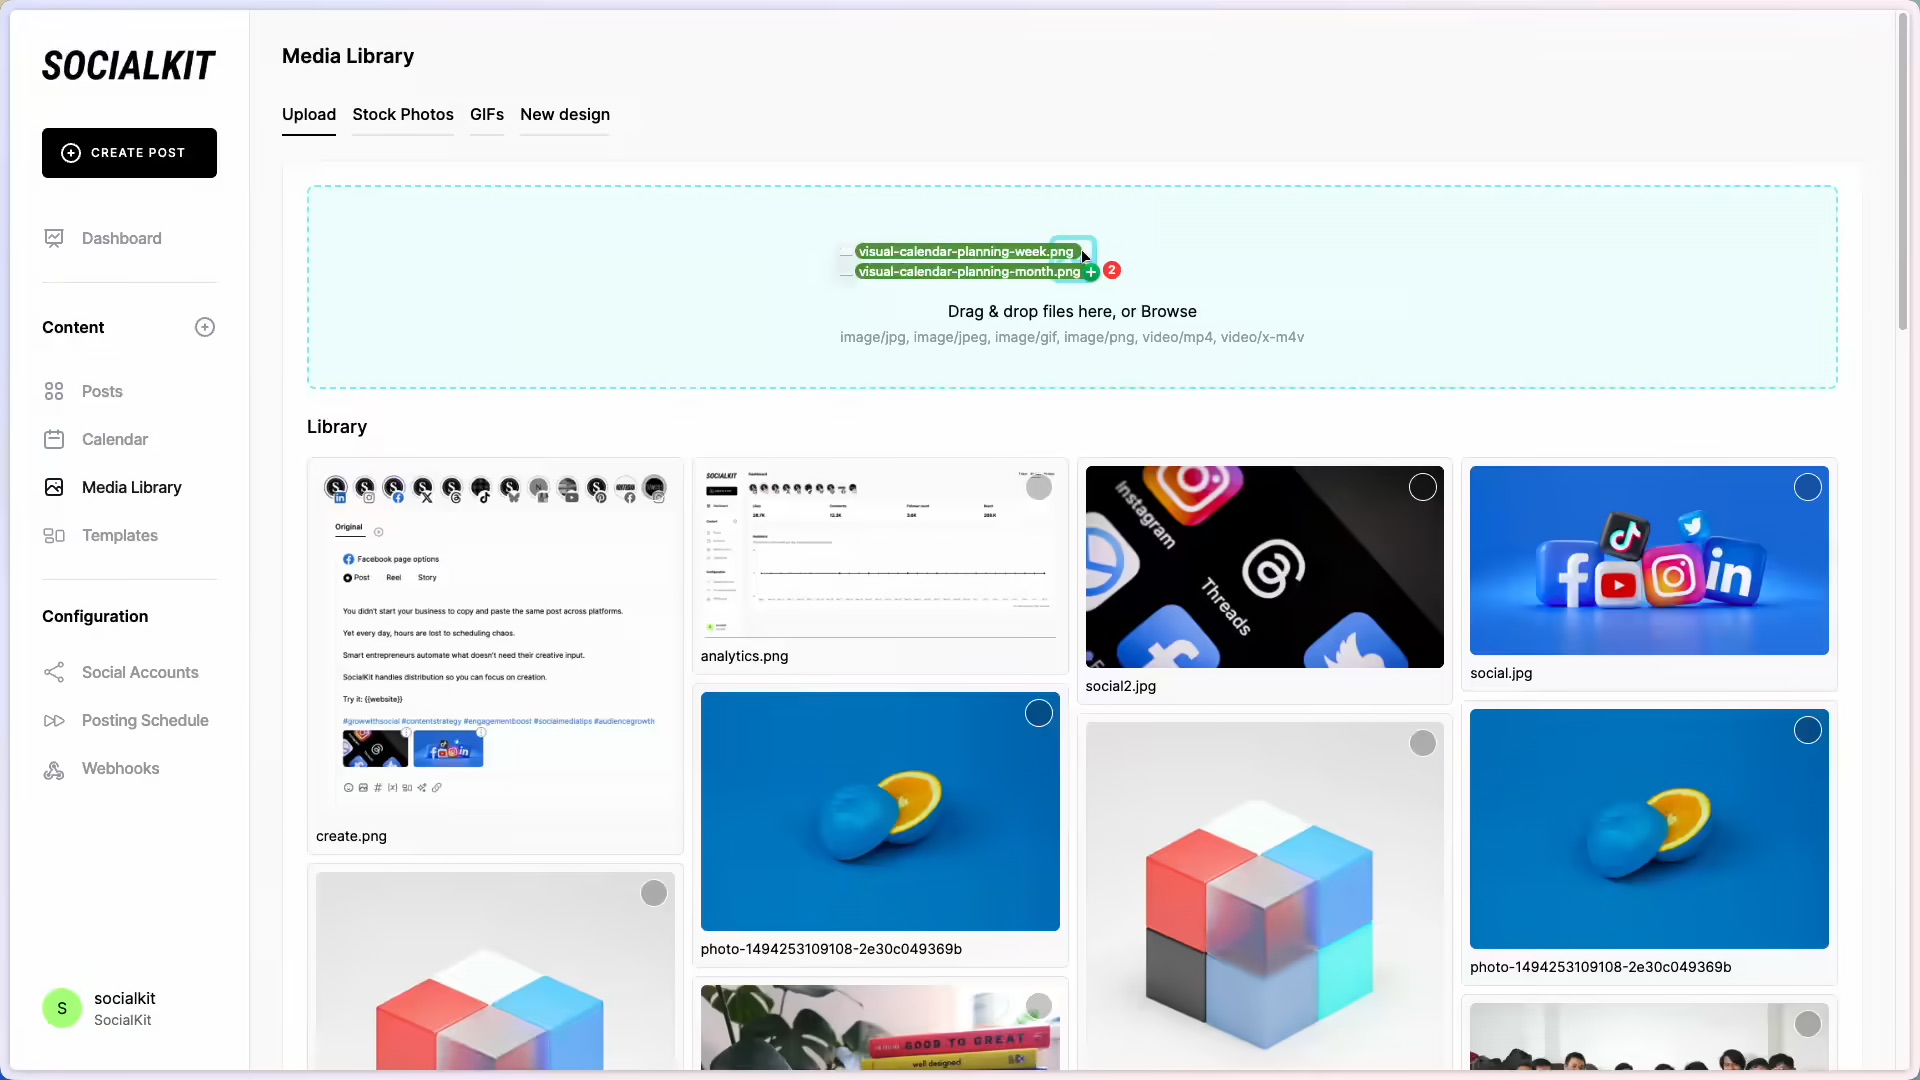This screenshot has width=1920, height=1080.
Task: Click the socialkit user avatar
Action: tap(62, 1008)
